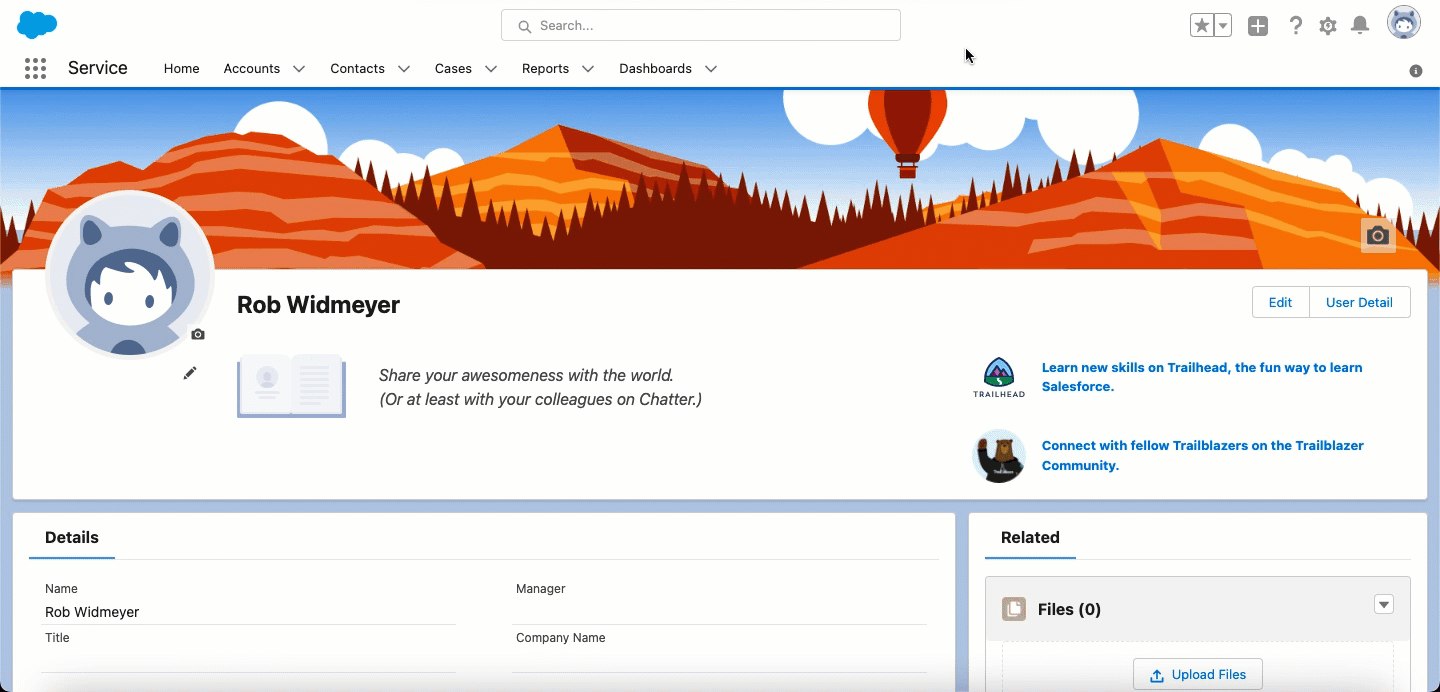1440x692 pixels.
Task: Open the Files (0) related list link
Action: [x=1069, y=609]
